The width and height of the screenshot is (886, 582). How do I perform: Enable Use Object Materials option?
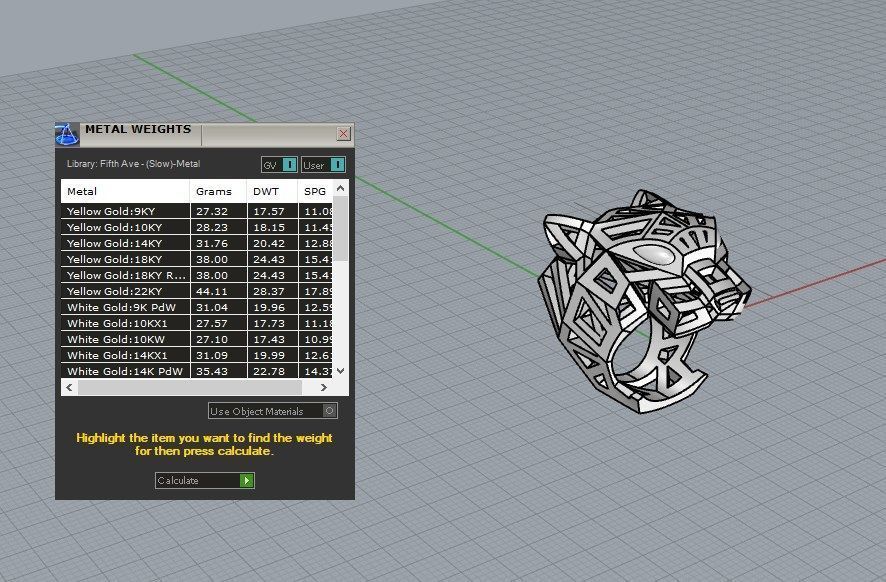(272, 411)
